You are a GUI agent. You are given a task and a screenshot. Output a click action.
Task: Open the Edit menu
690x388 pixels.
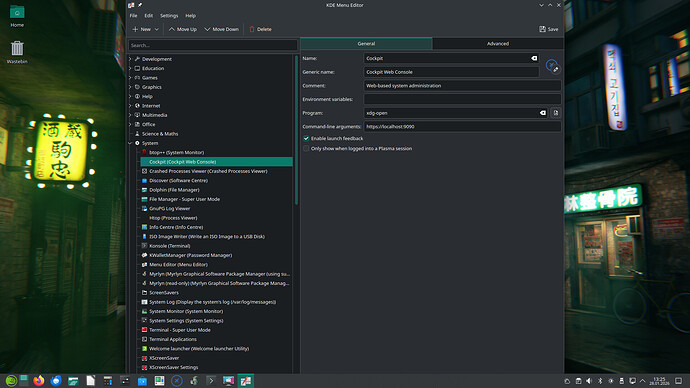click(149, 16)
